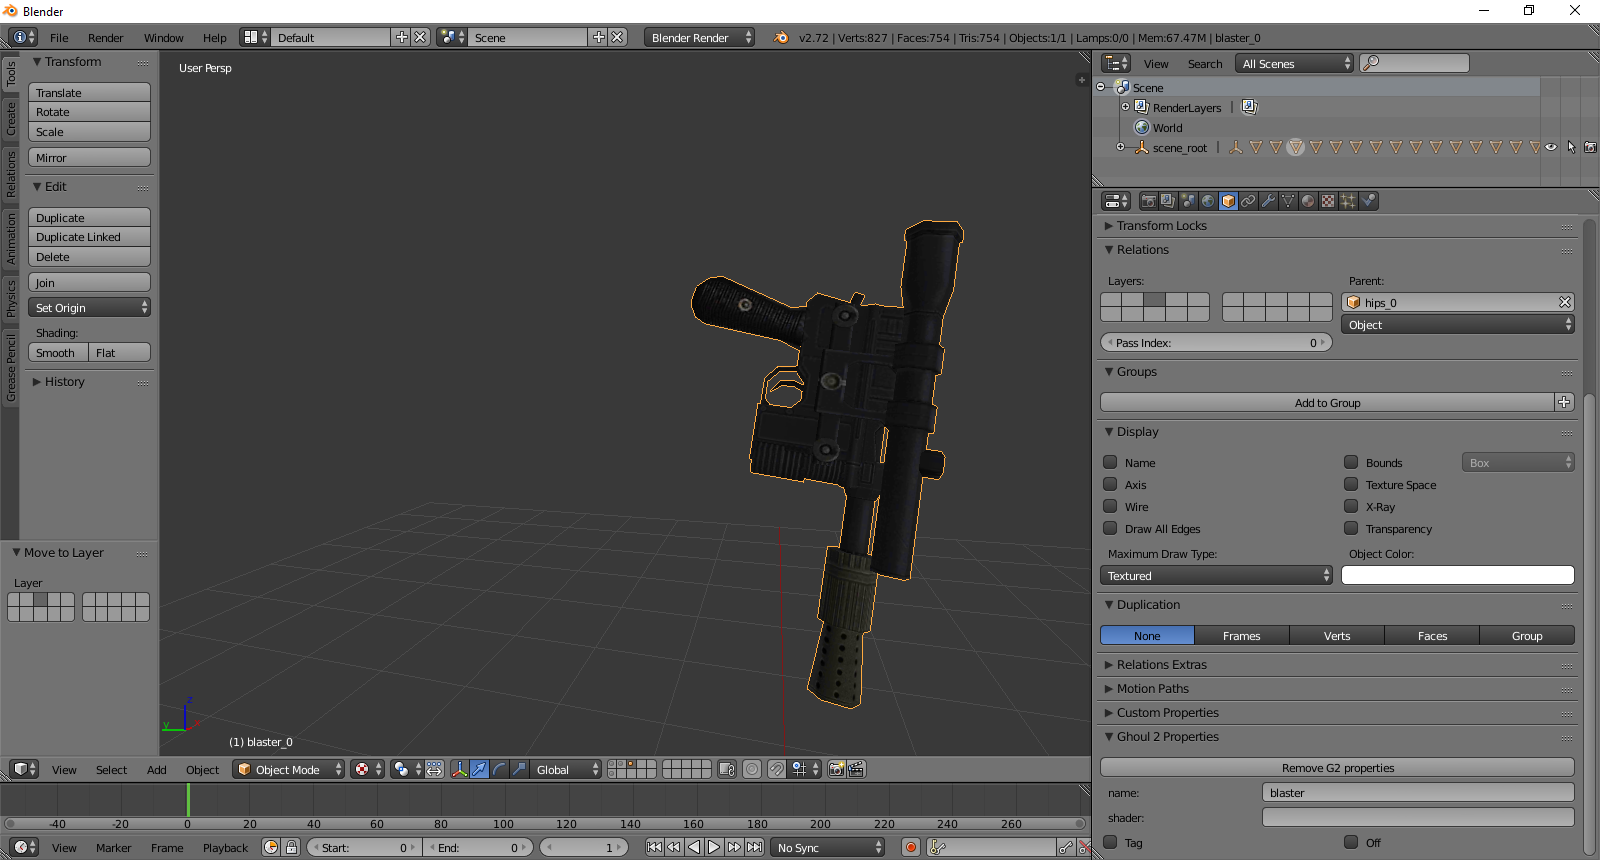Click the Pass Index value field

1216,342
